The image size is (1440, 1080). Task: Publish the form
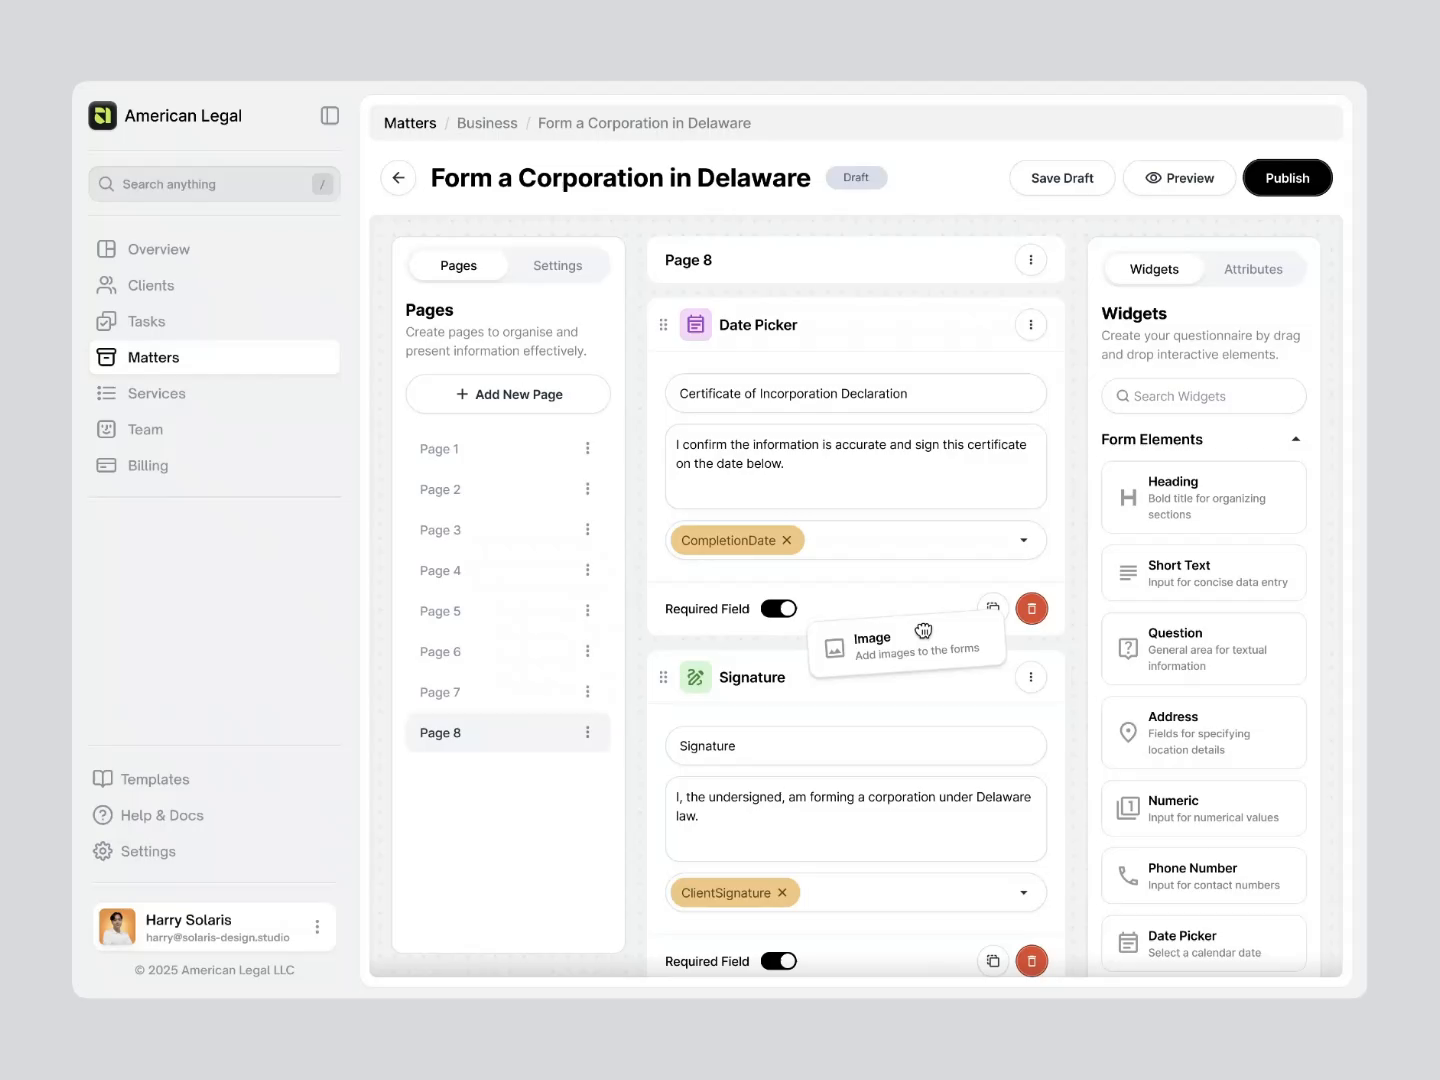pos(1287,178)
